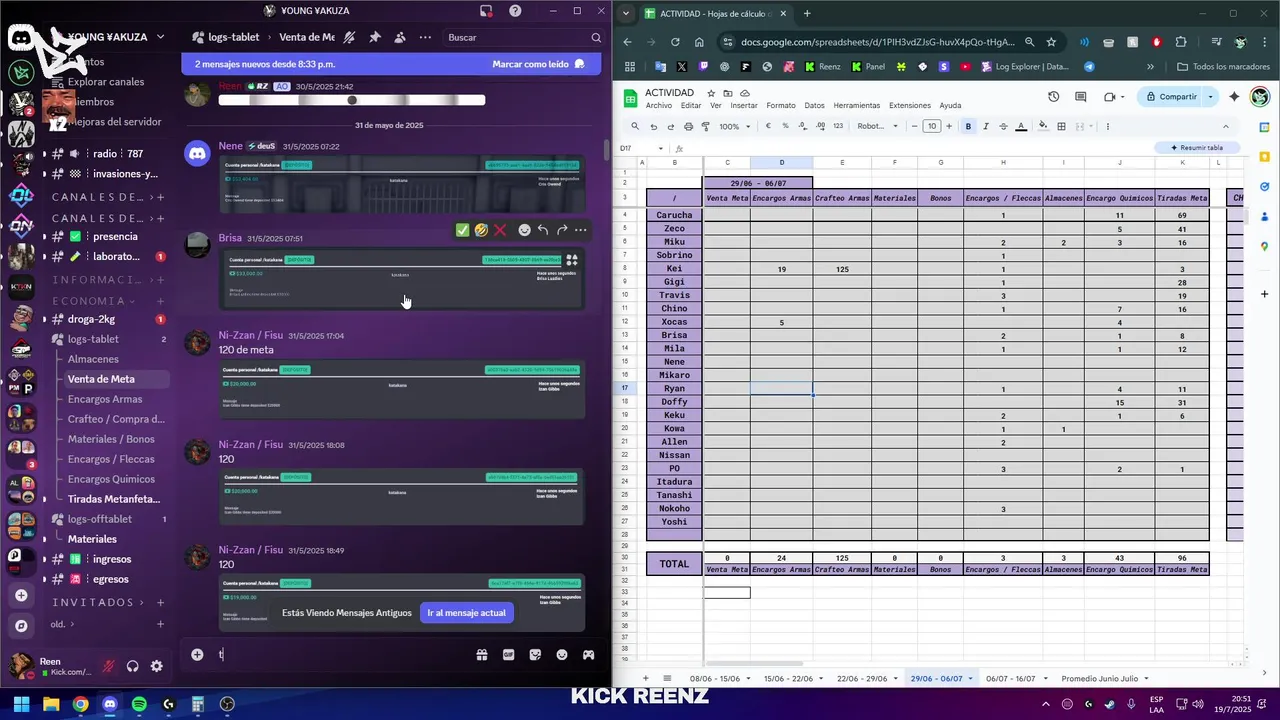Open Encargos Armas channel in Discord
1280x720 pixels.
tap(105, 399)
